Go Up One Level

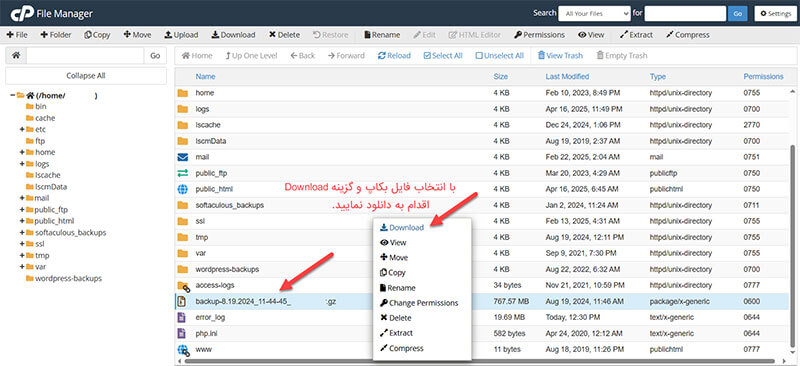(251, 56)
